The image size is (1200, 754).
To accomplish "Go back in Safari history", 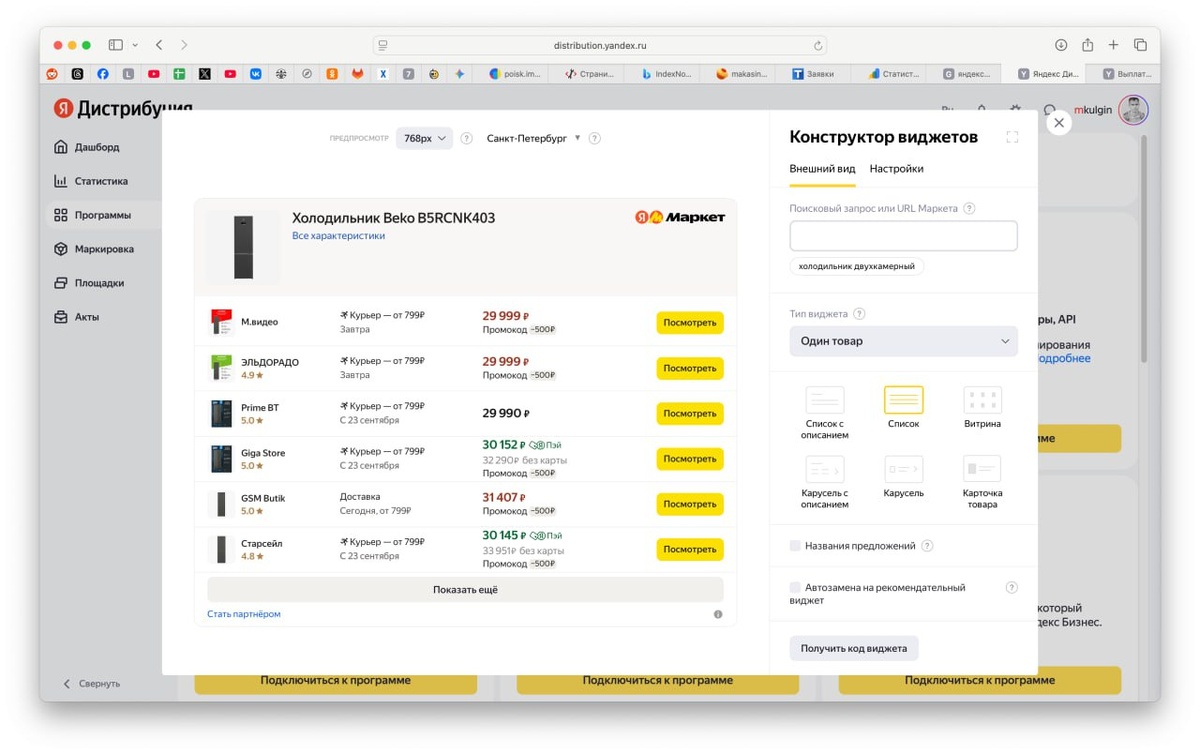I will tap(159, 45).
